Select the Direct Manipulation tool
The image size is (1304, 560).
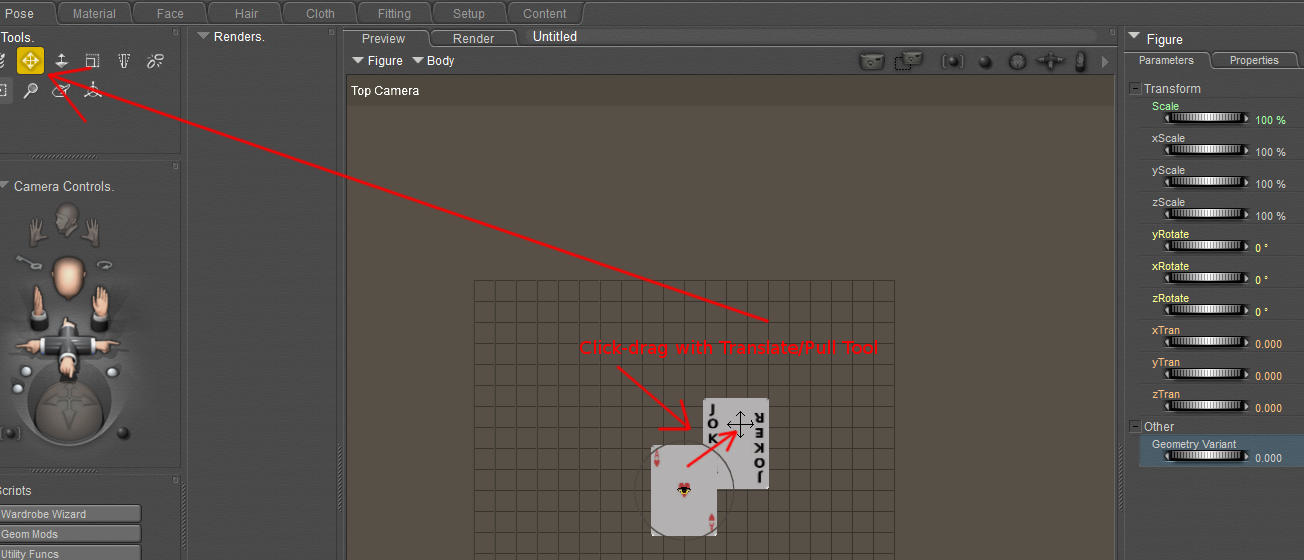coord(93,91)
